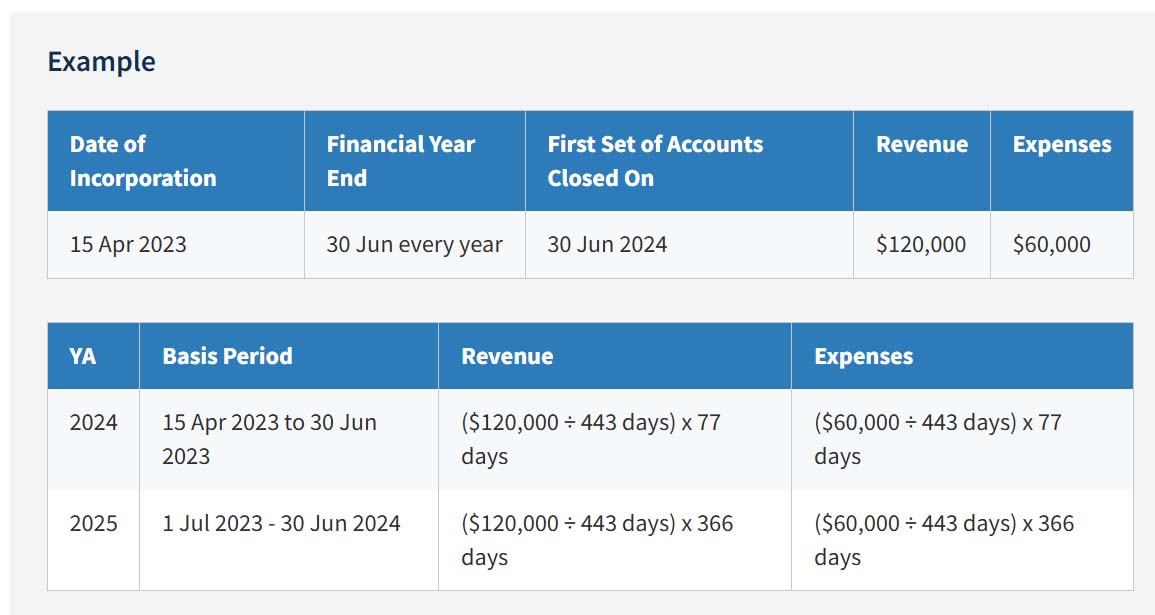Image resolution: width=1155 pixels, height=615 pixels.
Task: Click the 15 Apr 2023 to 30 Jun 2023 basis period
Action: point(270,439)
